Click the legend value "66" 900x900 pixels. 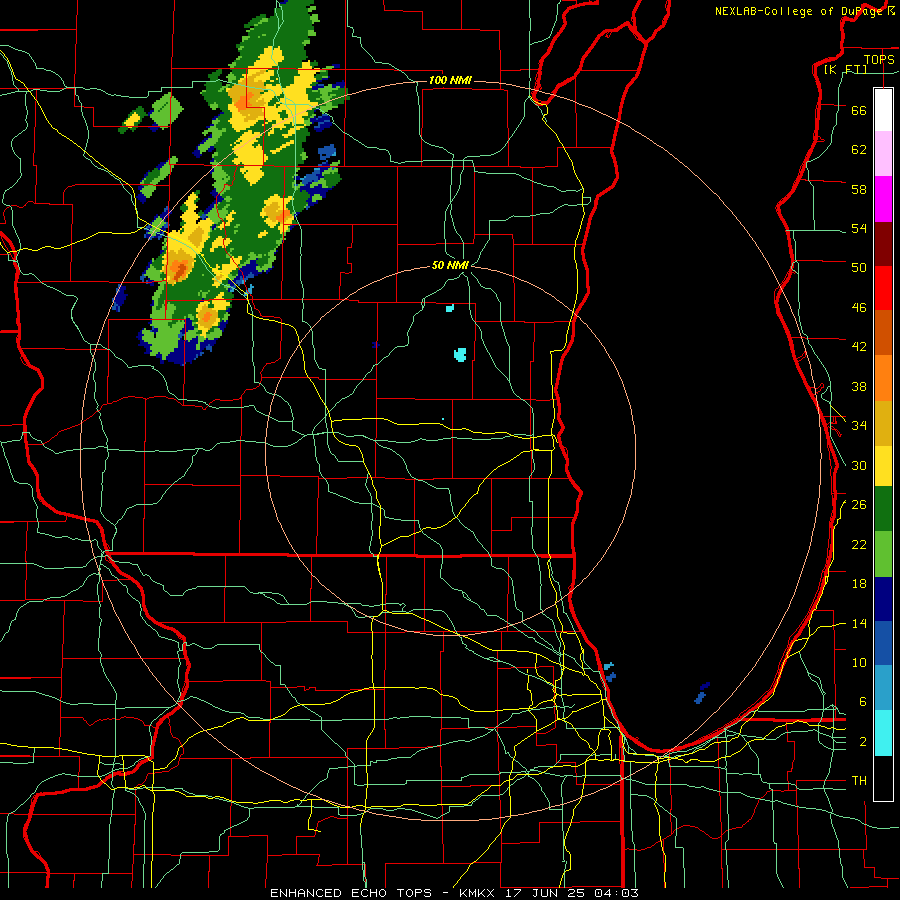tap(859, 110)
